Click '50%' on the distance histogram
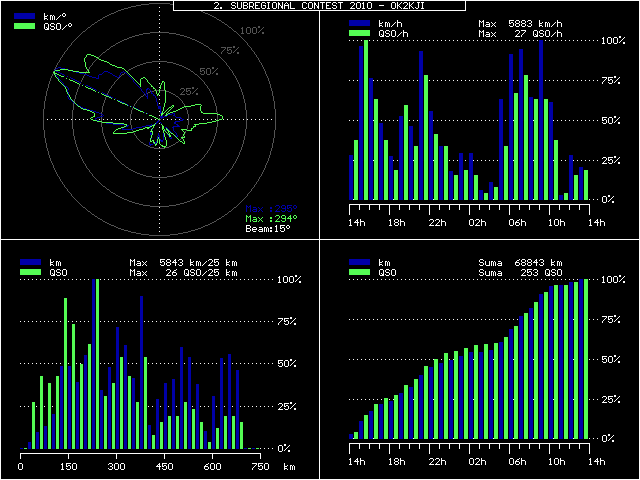 tap(287, 363)
